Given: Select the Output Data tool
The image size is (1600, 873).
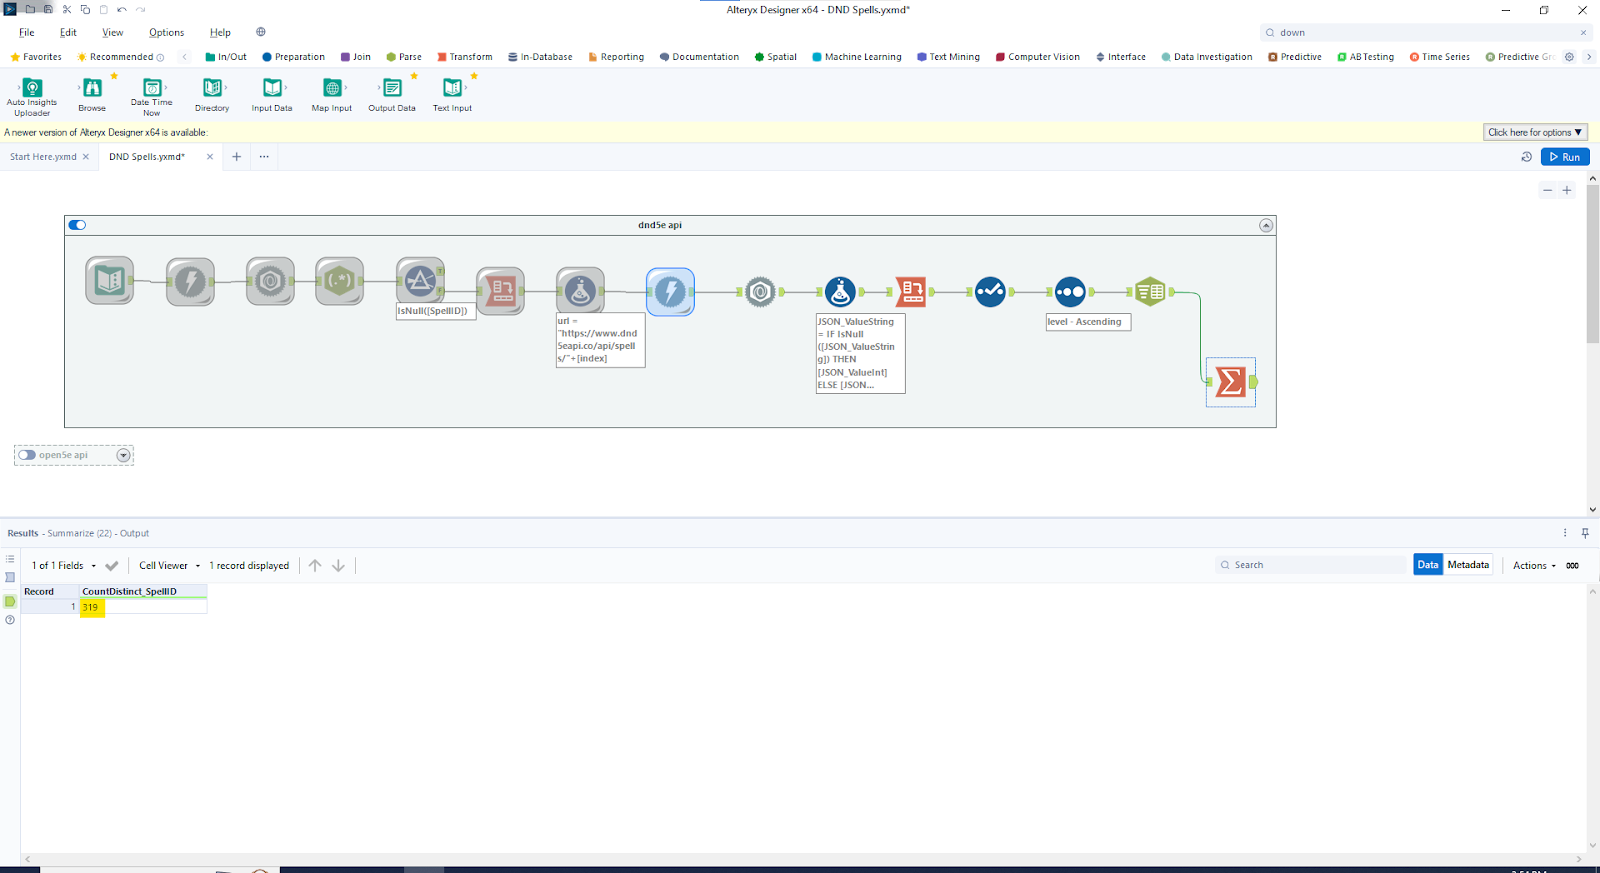Looking at the screenshot, I should (392, 96).
